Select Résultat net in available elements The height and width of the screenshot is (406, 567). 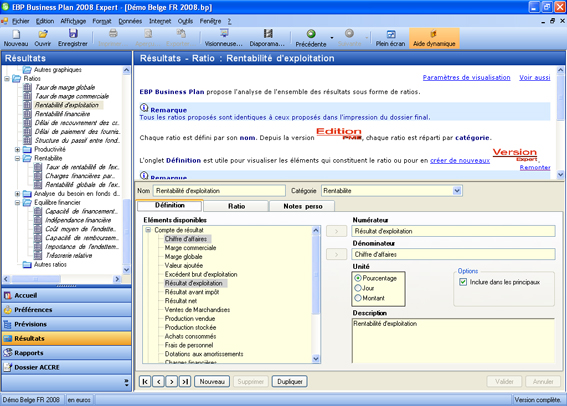pyautogui.click(x=181, y=301)
